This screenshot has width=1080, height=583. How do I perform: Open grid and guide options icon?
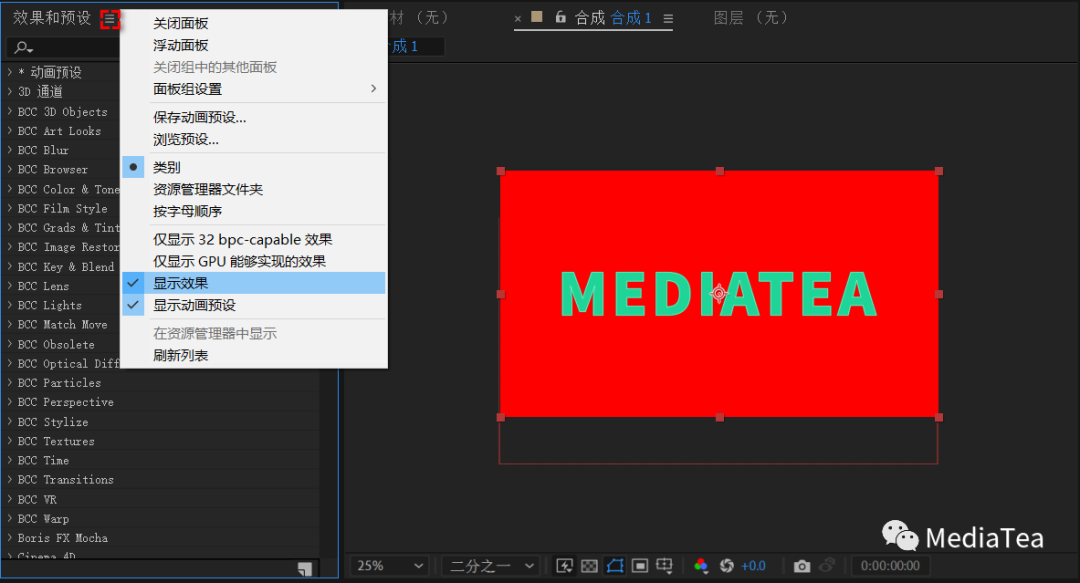click(665, 566)
